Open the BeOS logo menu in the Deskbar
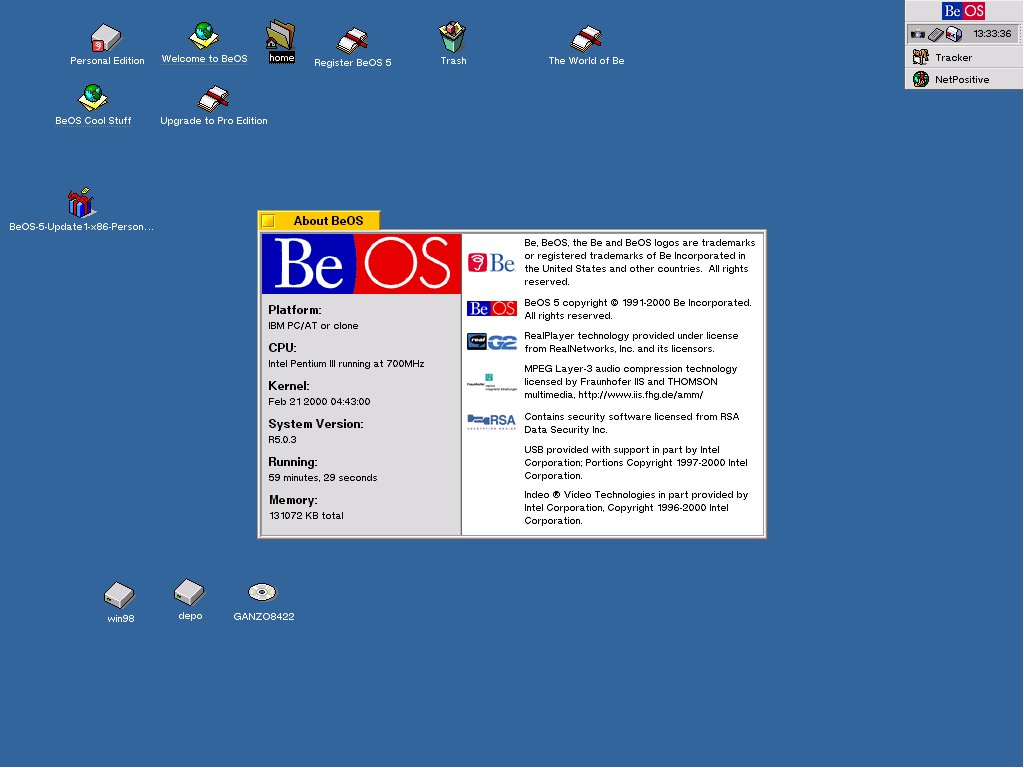This screenshot has width=1024, height=768. [963, 11]
